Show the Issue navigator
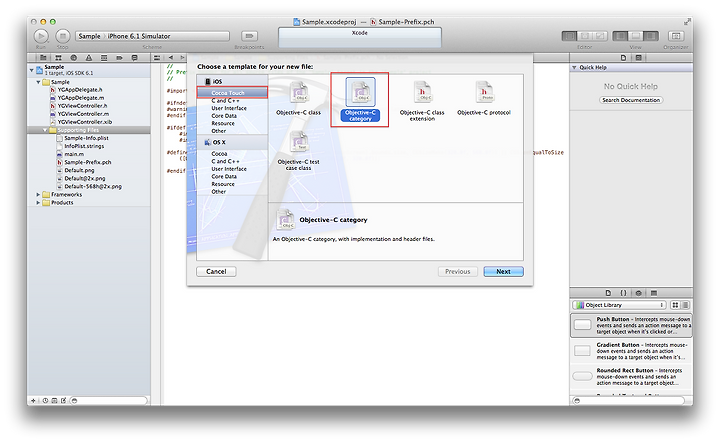 click(x=89, y=58)
